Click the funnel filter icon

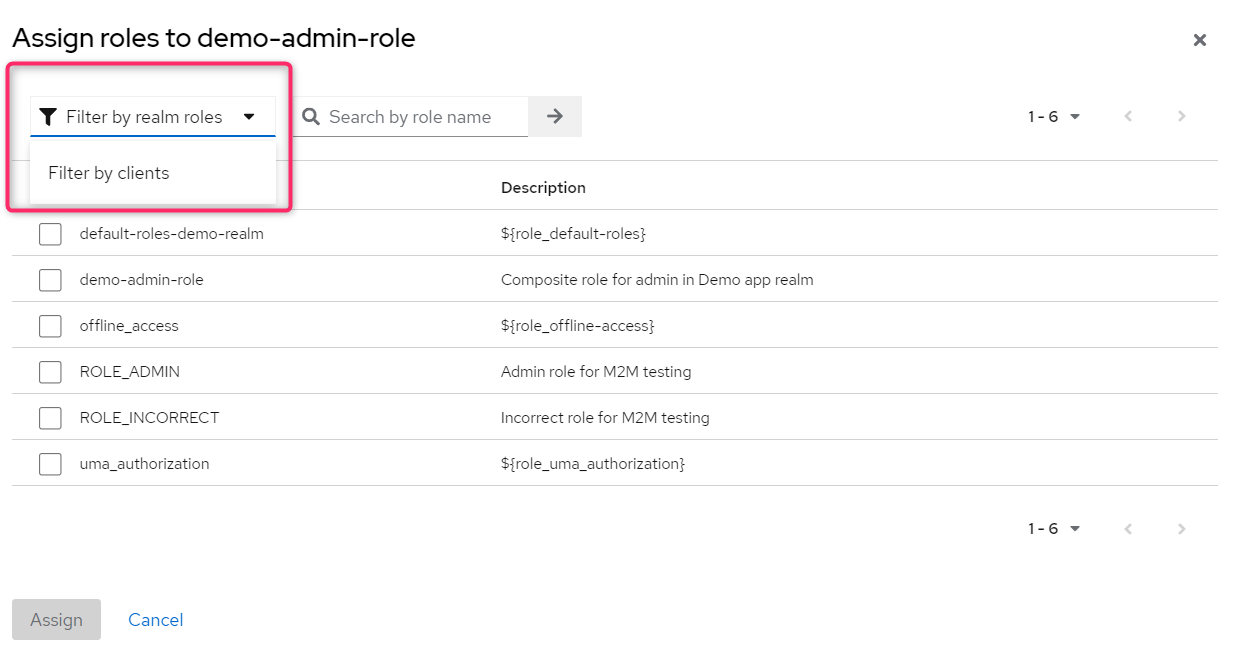48,117
